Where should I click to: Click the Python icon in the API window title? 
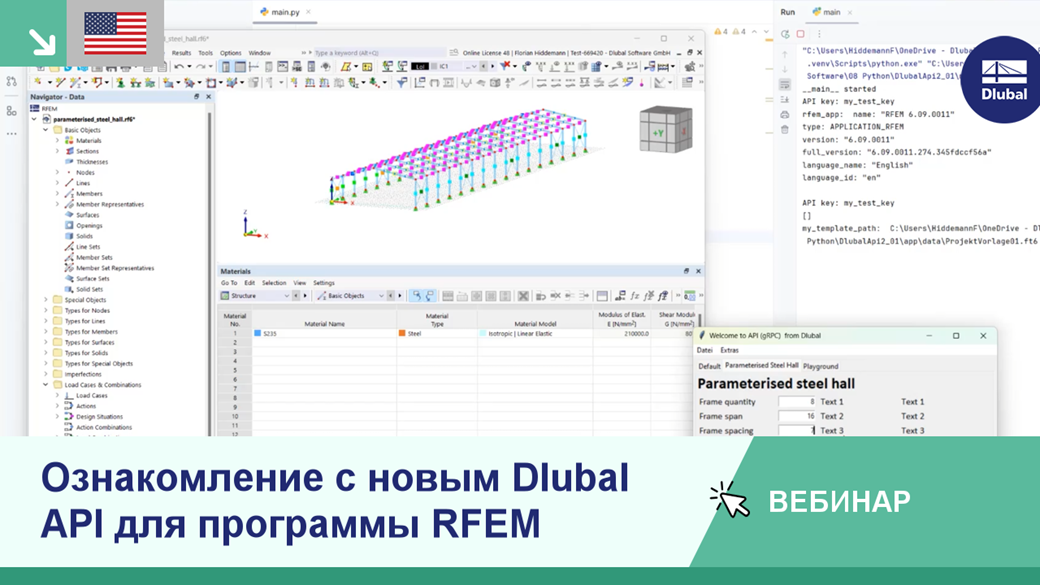702,335
